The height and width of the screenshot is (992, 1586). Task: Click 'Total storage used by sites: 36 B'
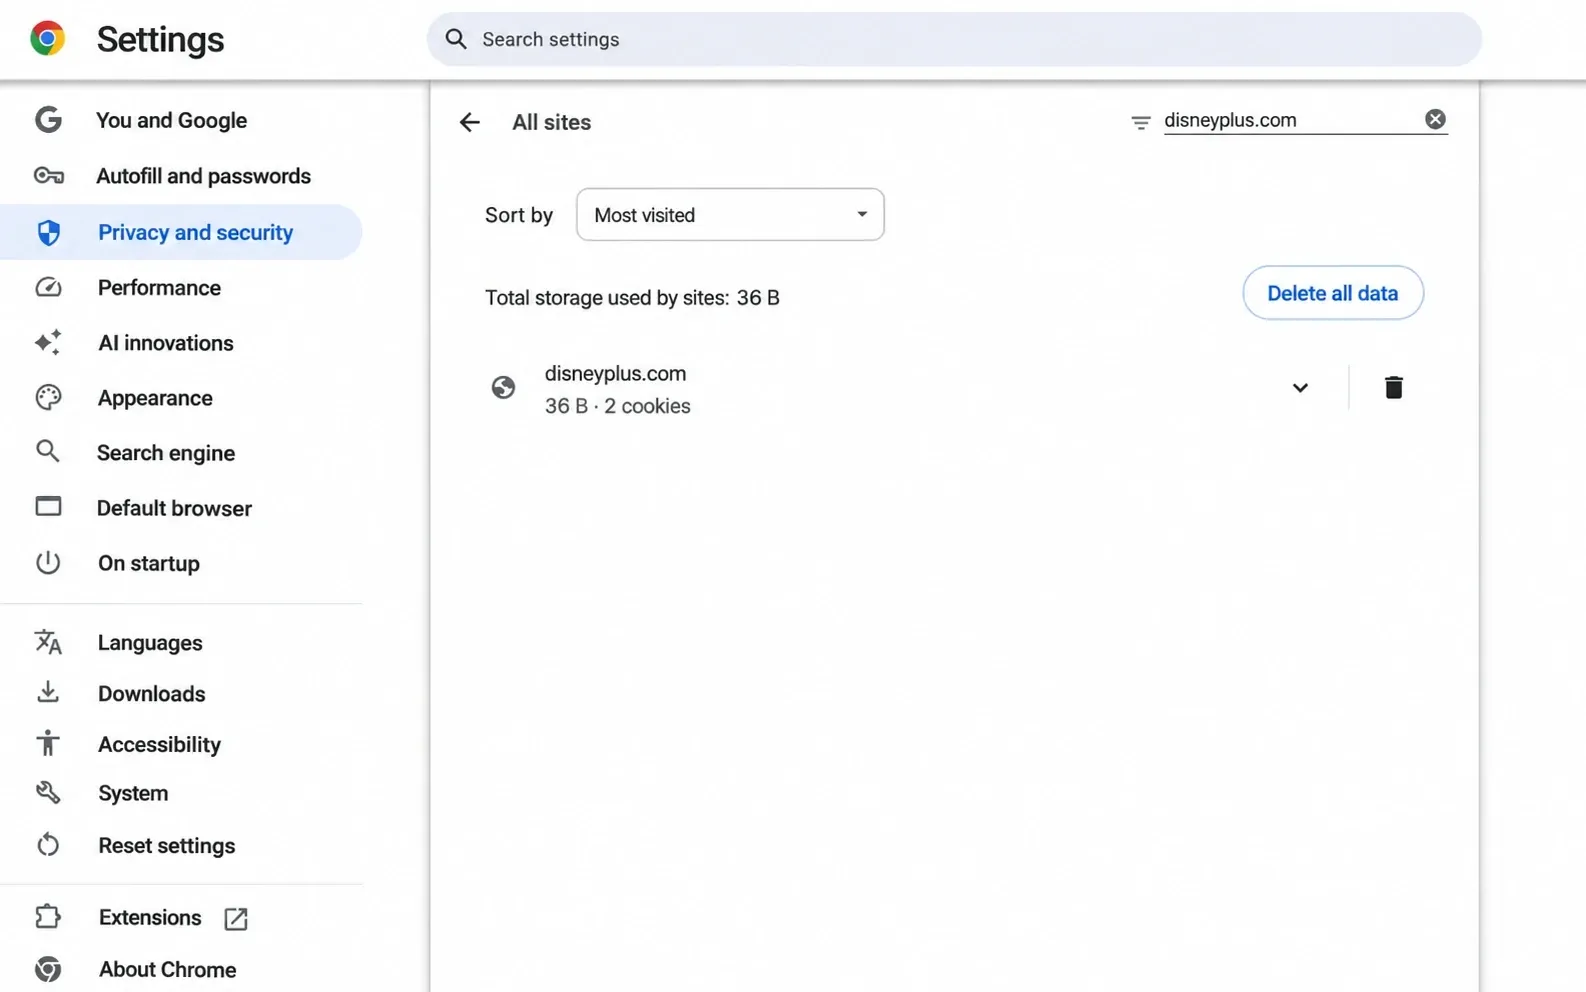pyautogui.click(x=632, y=298)
